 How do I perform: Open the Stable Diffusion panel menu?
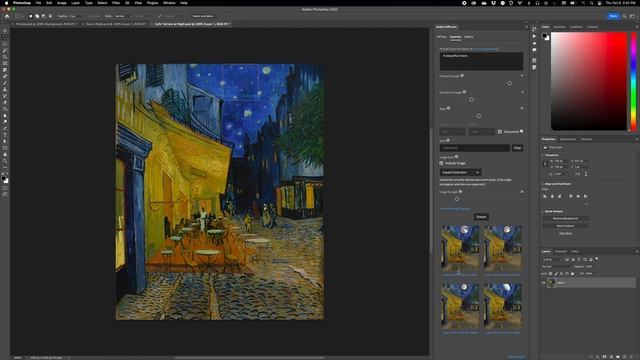pyautogui.click(x=526, y=27)
